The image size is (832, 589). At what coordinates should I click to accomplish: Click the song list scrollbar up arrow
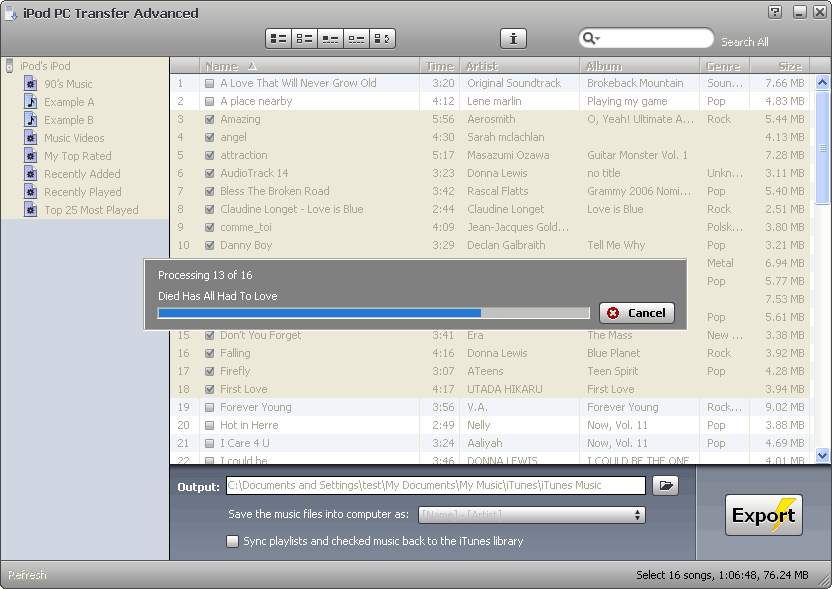822,83
